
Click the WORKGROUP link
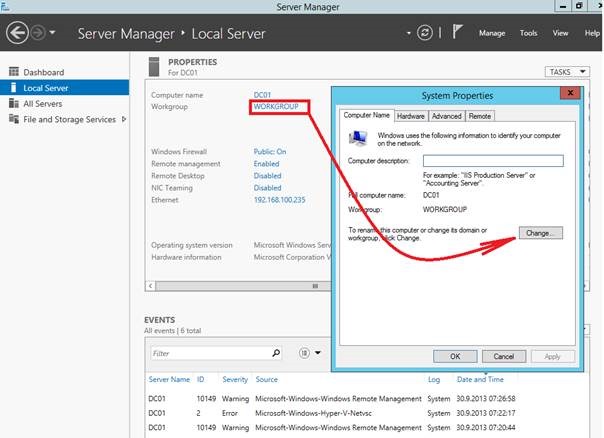[x=276, y=106]
